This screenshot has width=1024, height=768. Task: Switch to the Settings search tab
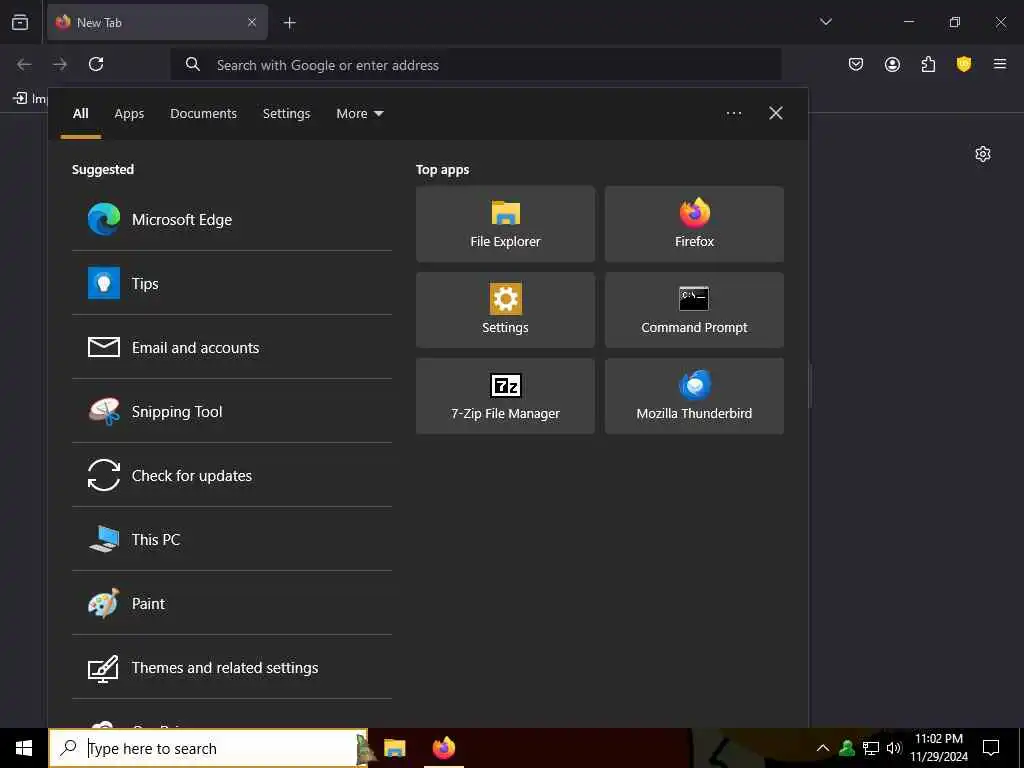(x=287, y=114)
